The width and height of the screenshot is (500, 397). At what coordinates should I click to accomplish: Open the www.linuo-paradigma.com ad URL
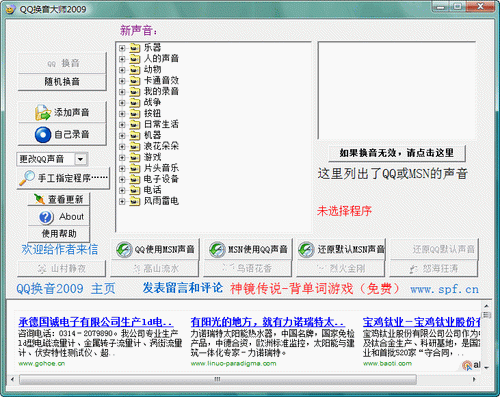[x=233, y=364]
